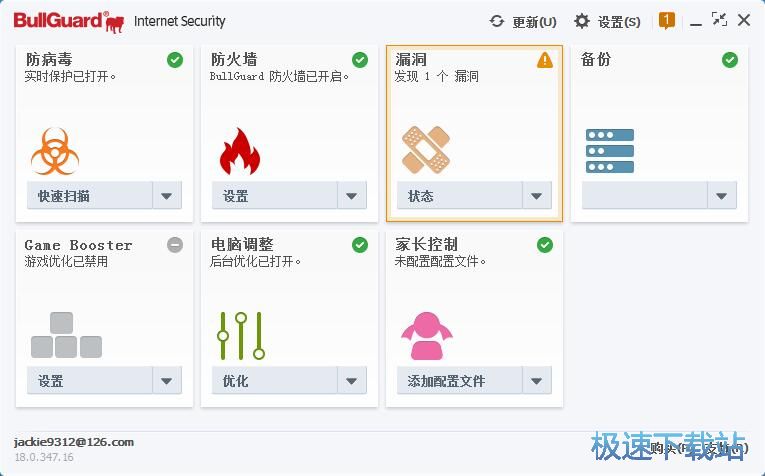The image size is (765, 476).
Task: Open the 设置(S) menu
Action: pos(607,21)
